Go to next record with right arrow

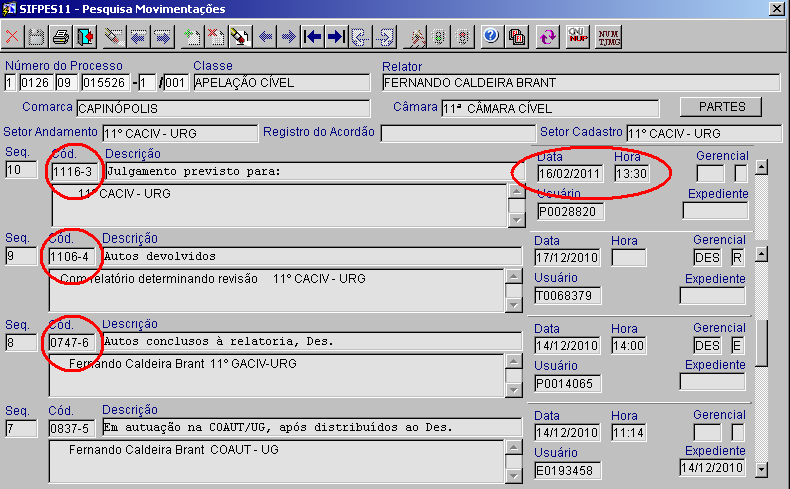point(289,37)
